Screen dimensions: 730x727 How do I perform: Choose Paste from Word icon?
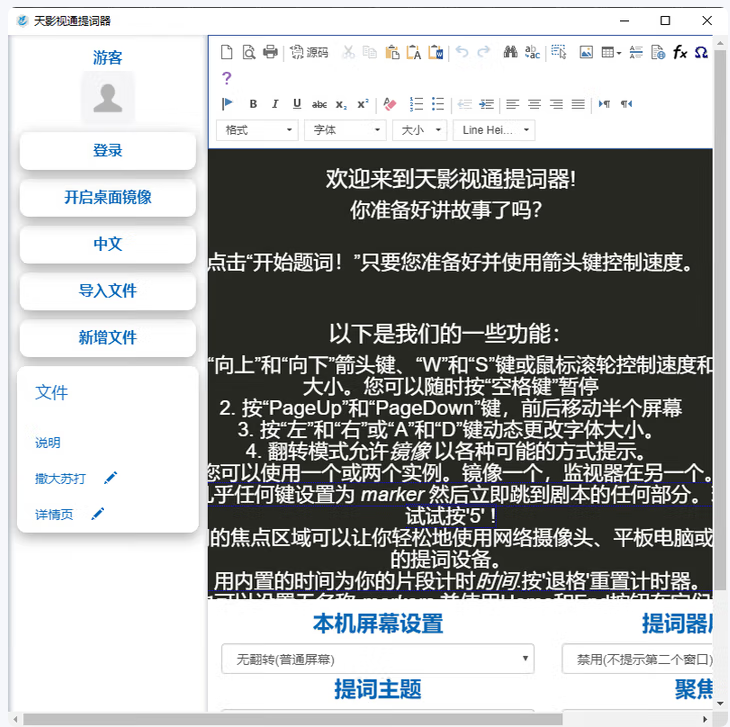[436, 52]
